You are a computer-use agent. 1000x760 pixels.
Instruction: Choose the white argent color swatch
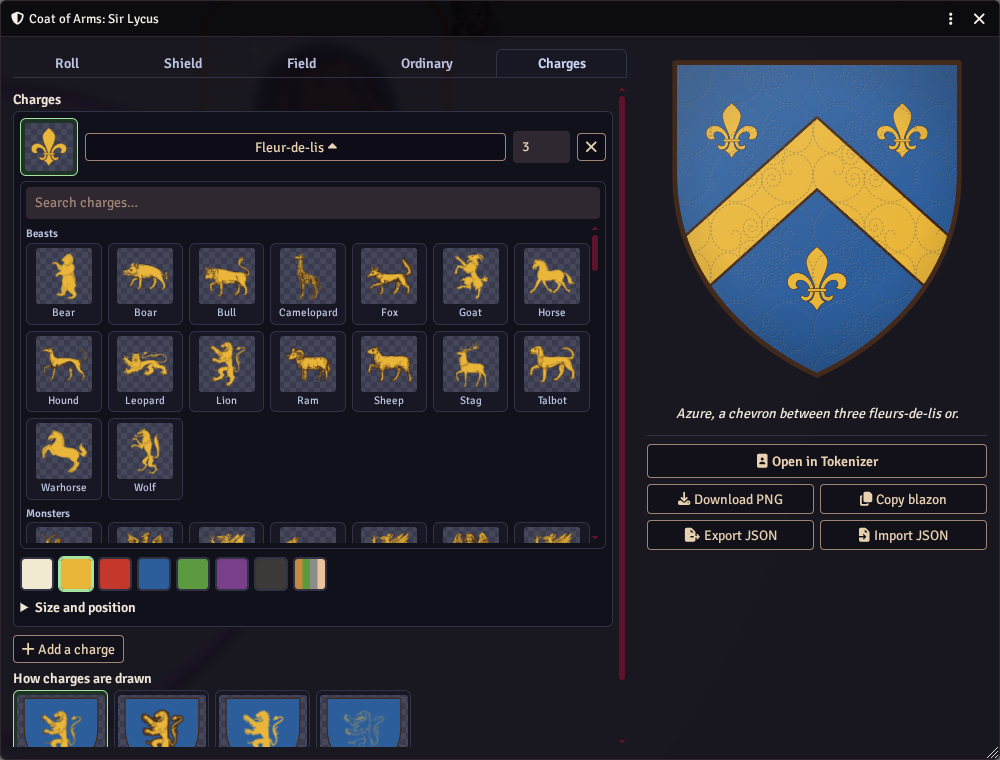(37, 573)
